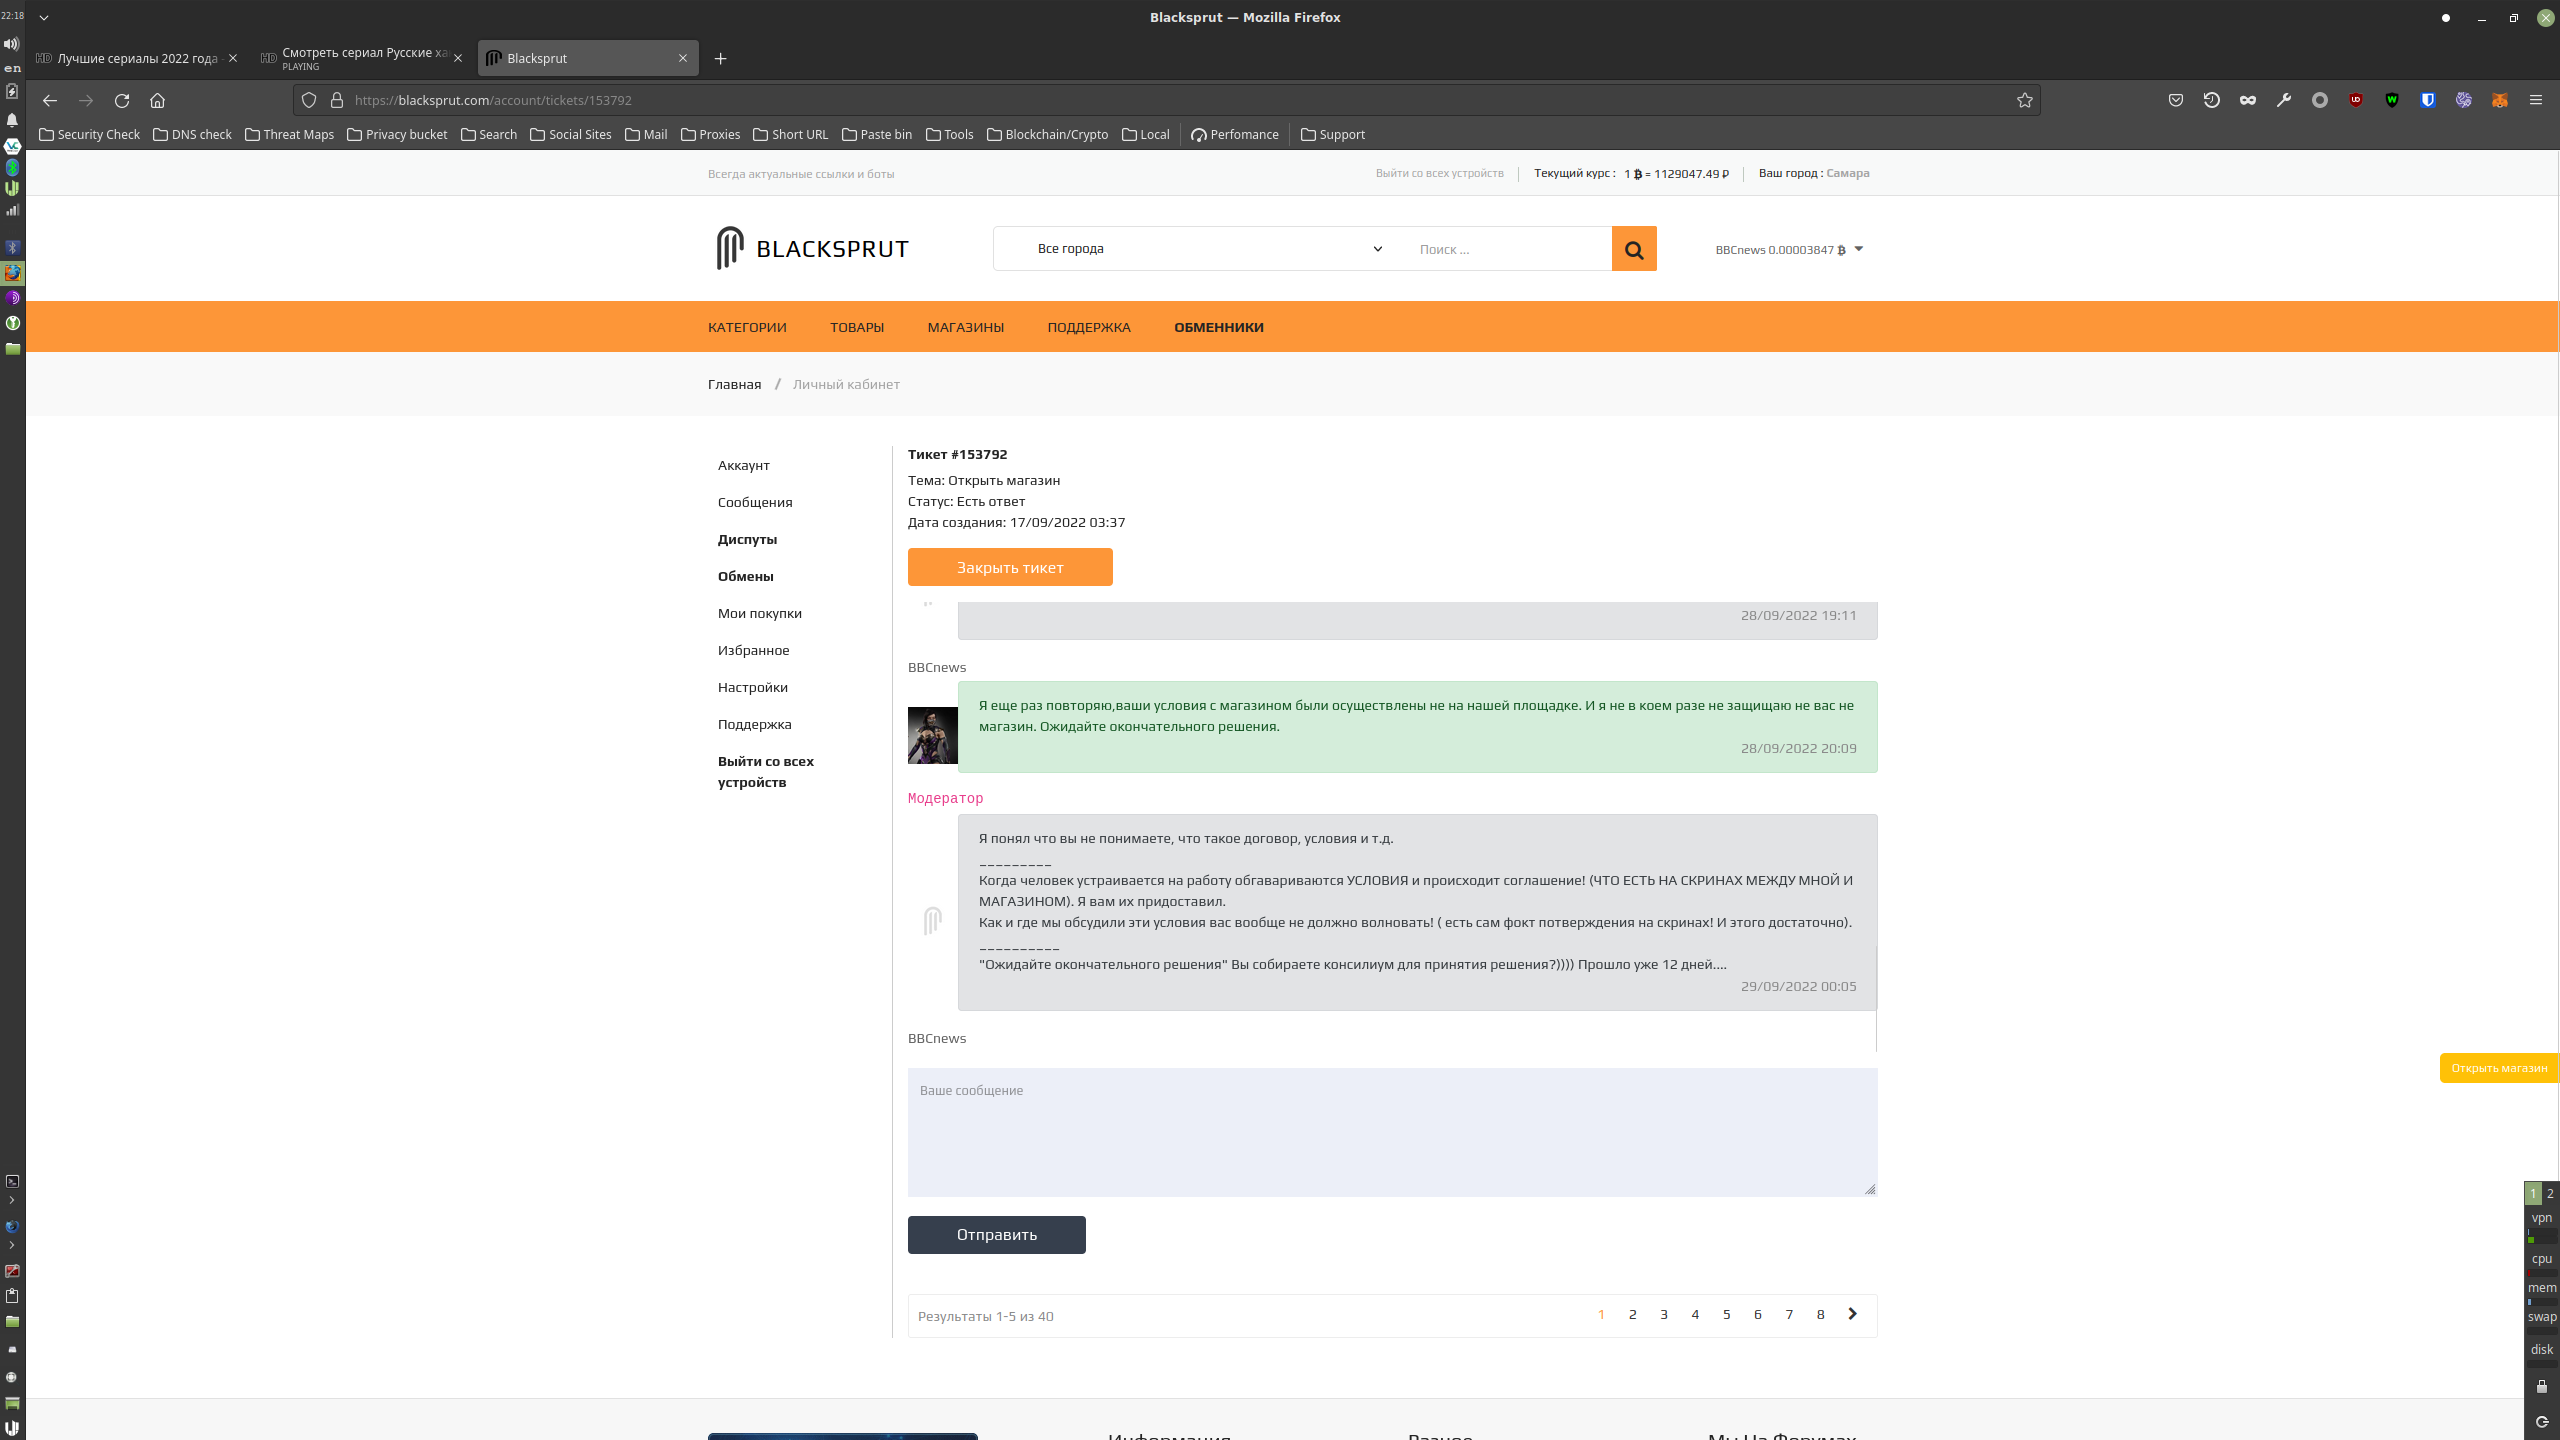Open the Pocket save icon in toolbar
Viewport: 2560px width, 1440px height.
(2176, 100)
